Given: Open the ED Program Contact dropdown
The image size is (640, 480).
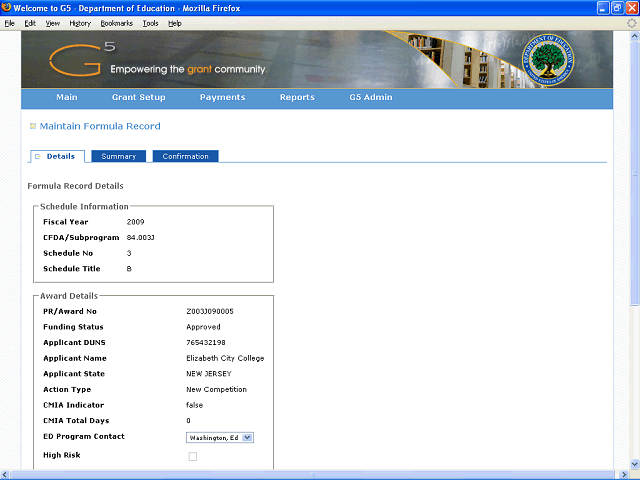Looking at the screenshot, I should [221, 437].
